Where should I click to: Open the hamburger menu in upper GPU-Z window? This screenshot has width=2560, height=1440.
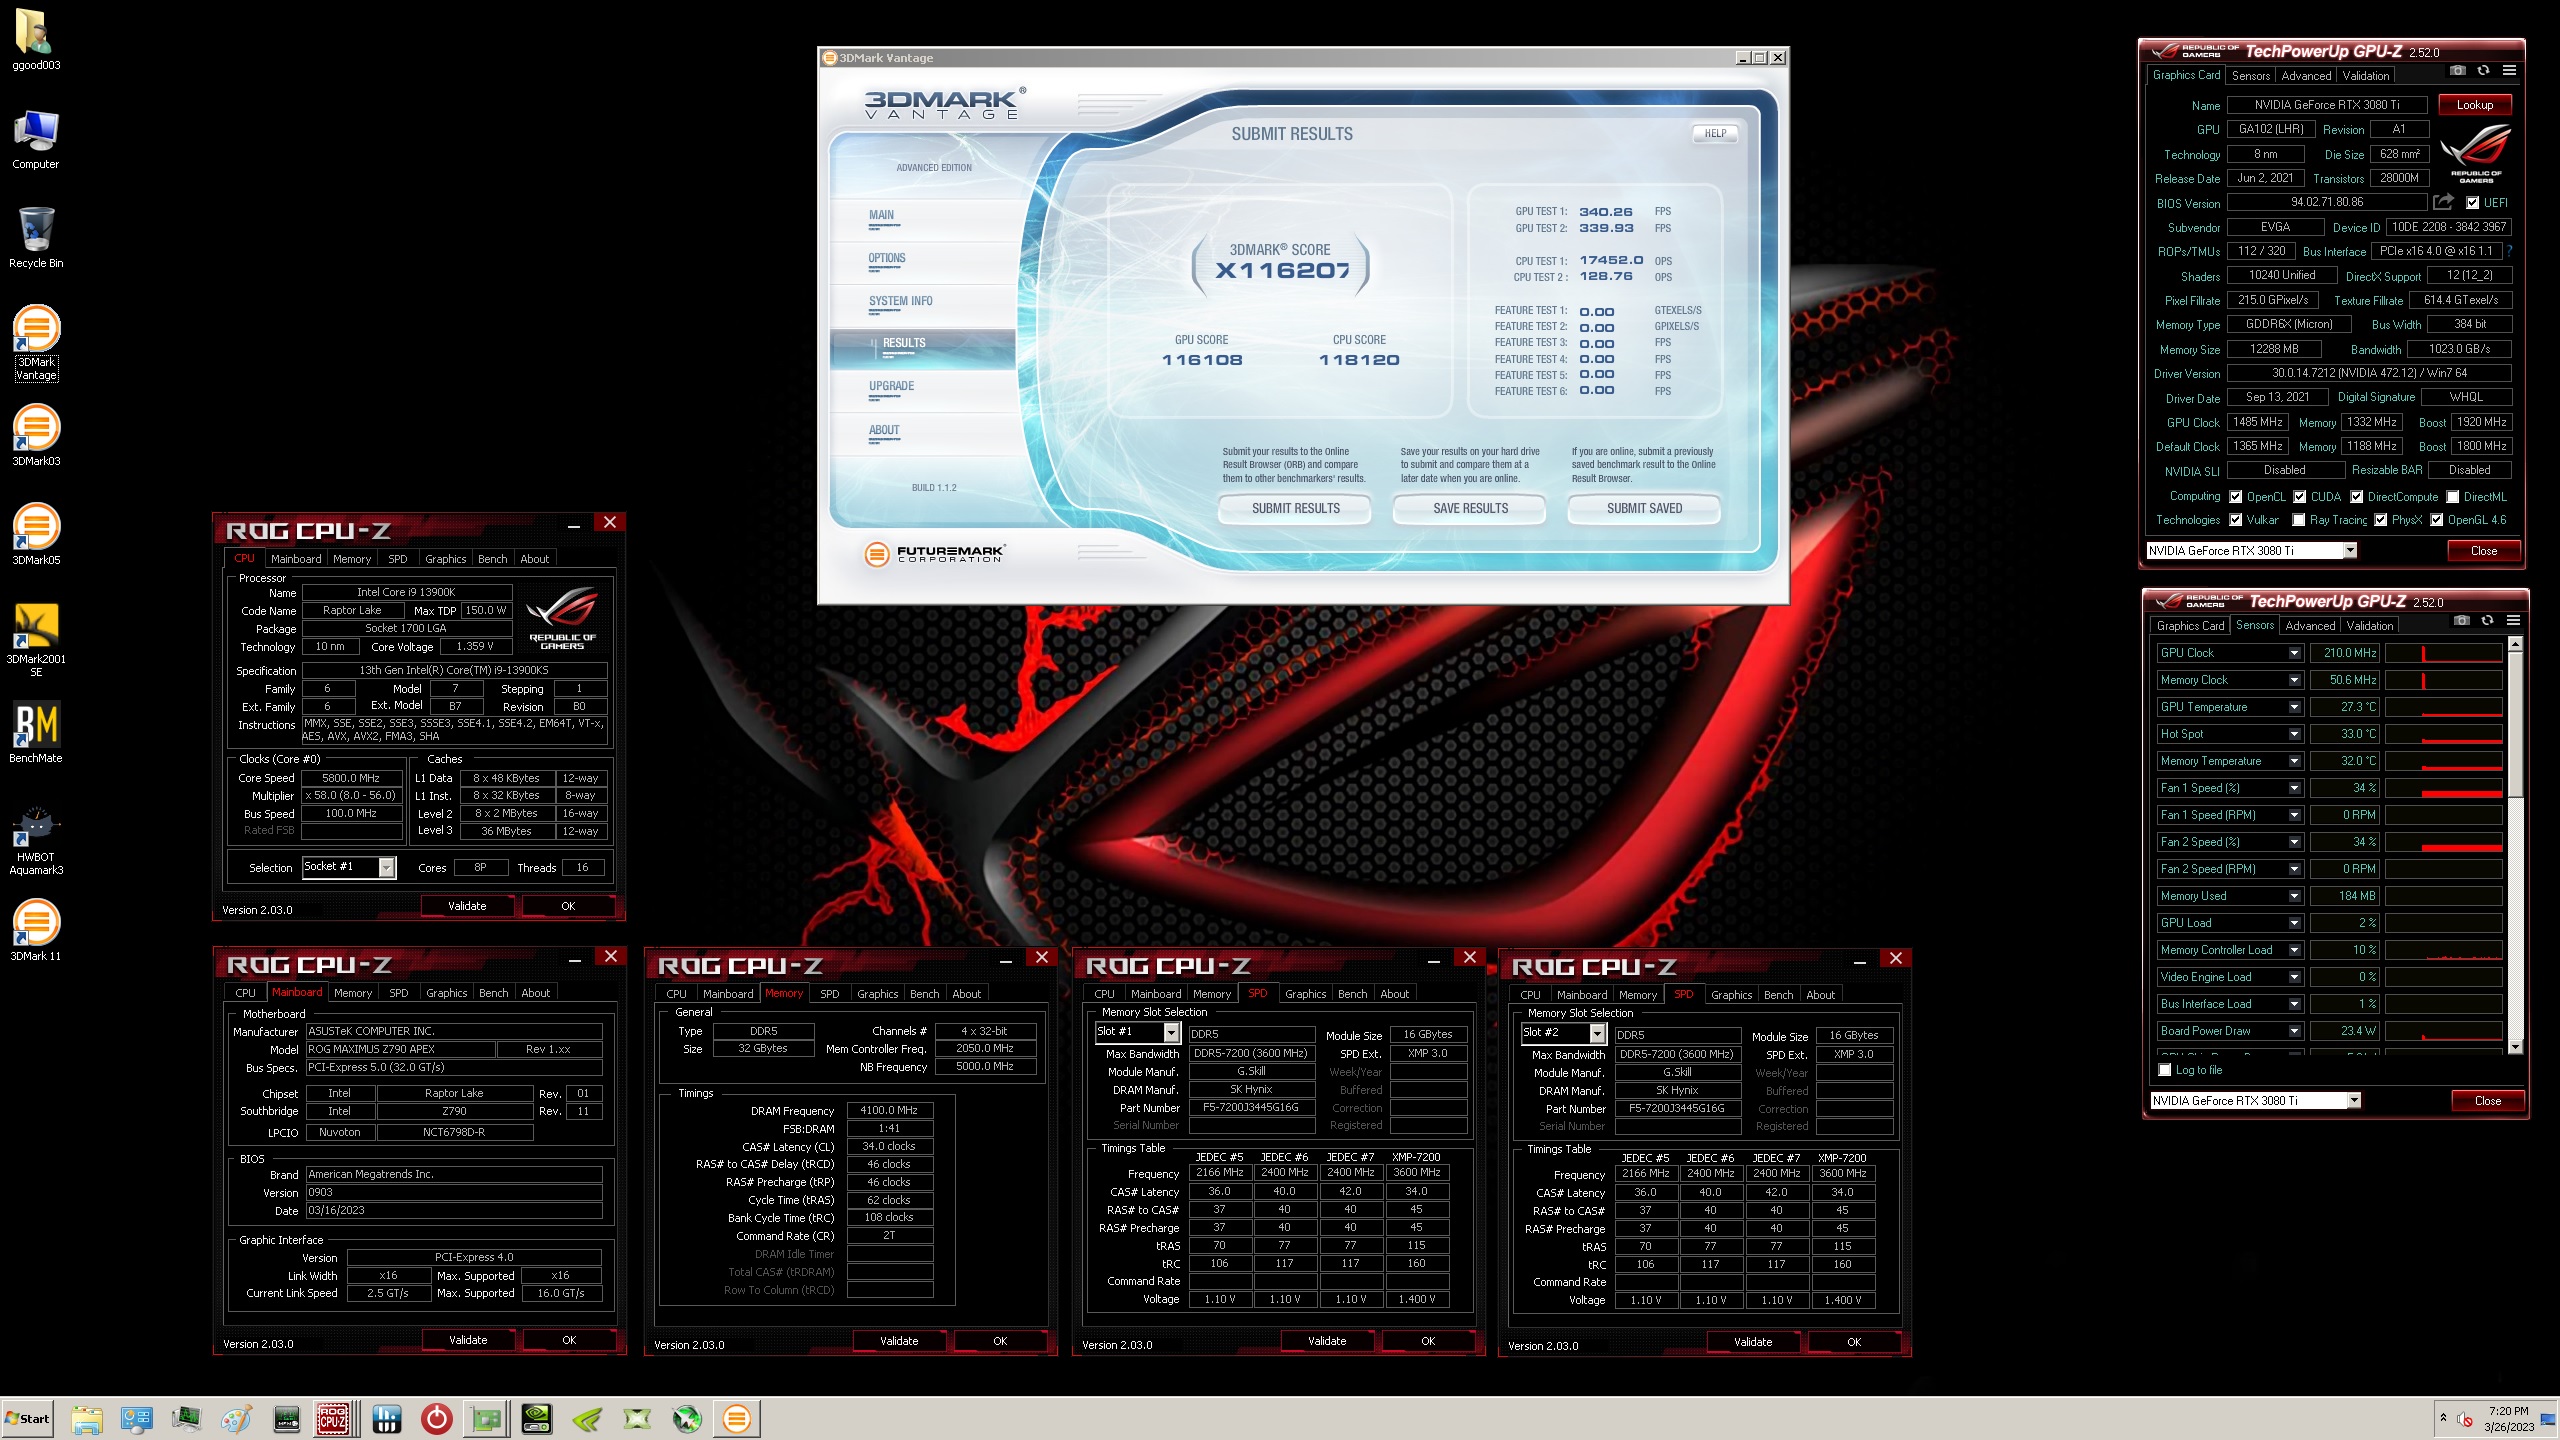tap(2509, 71)
